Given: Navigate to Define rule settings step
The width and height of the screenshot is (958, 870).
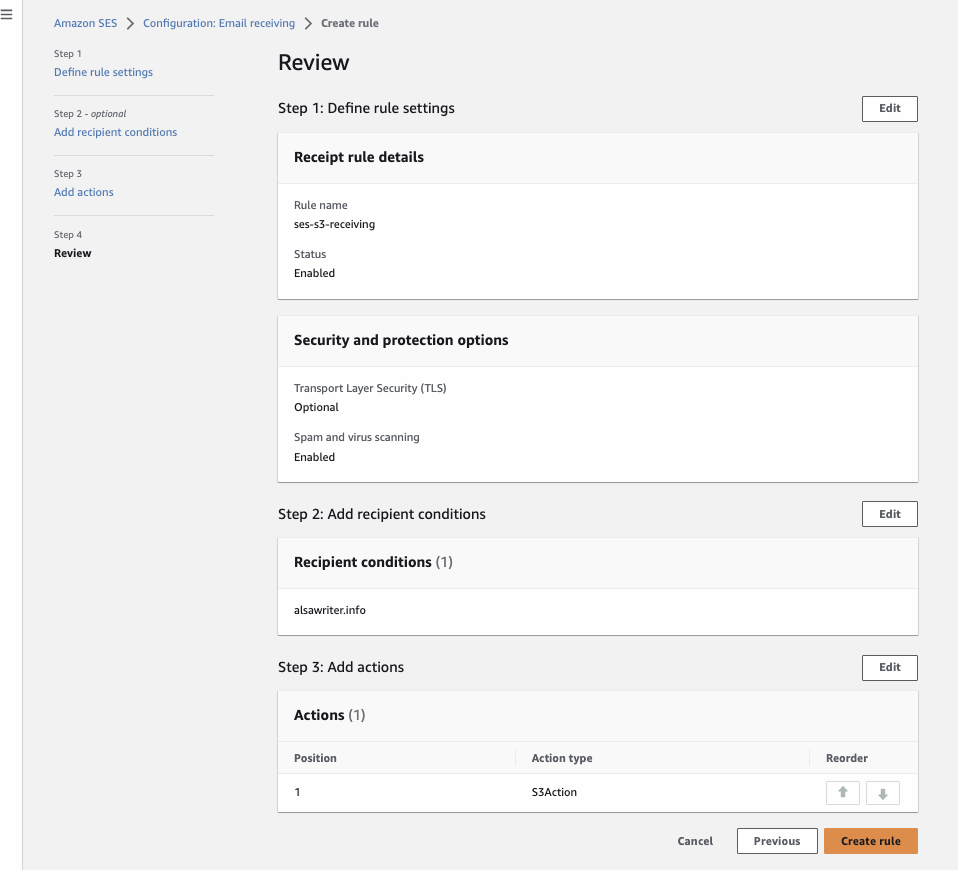Looking at the screenshot, I should click(103, 72).
